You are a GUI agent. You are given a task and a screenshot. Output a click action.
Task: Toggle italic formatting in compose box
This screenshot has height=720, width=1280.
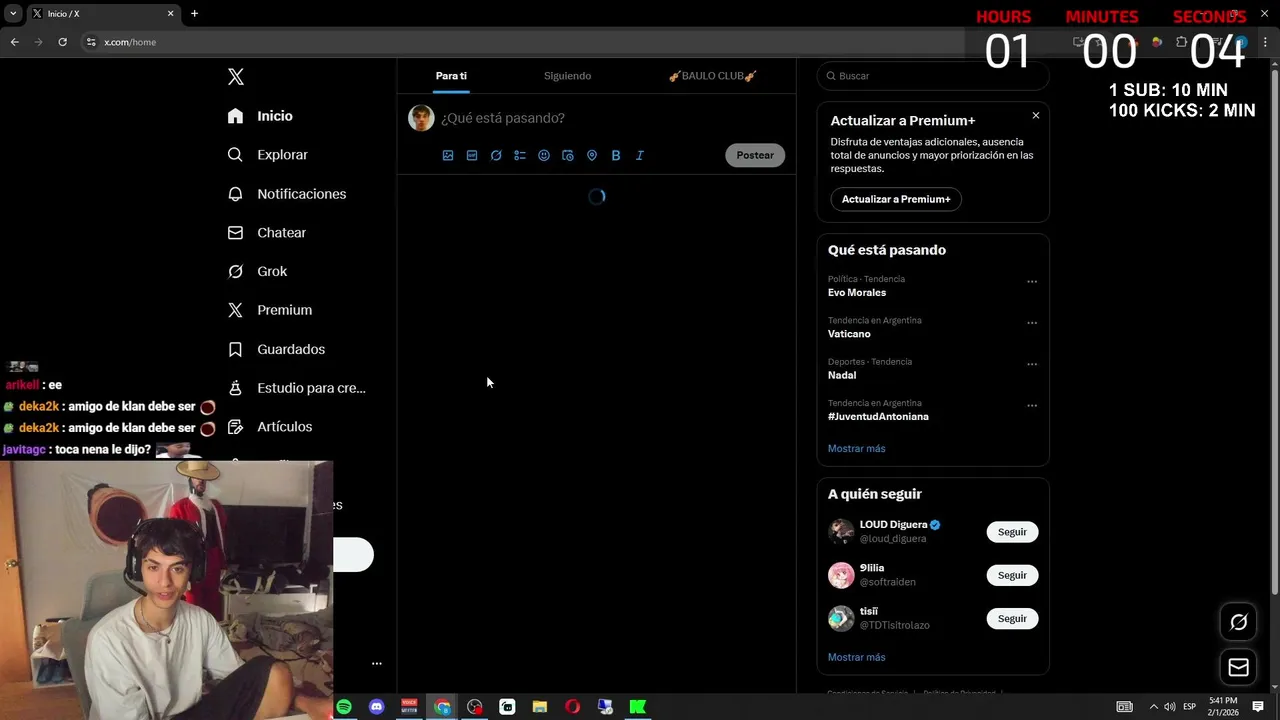[640, 155]
